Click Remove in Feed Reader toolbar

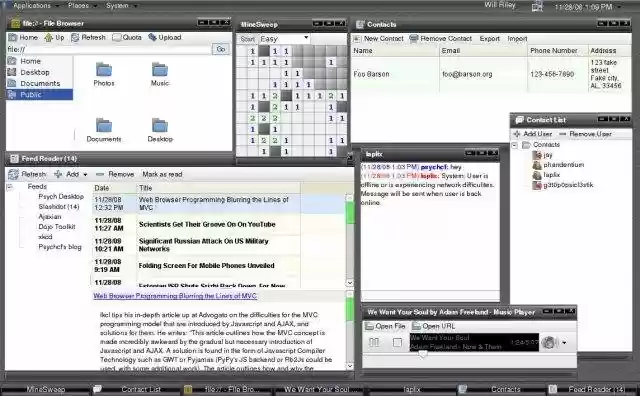click(x=115, y=174)
